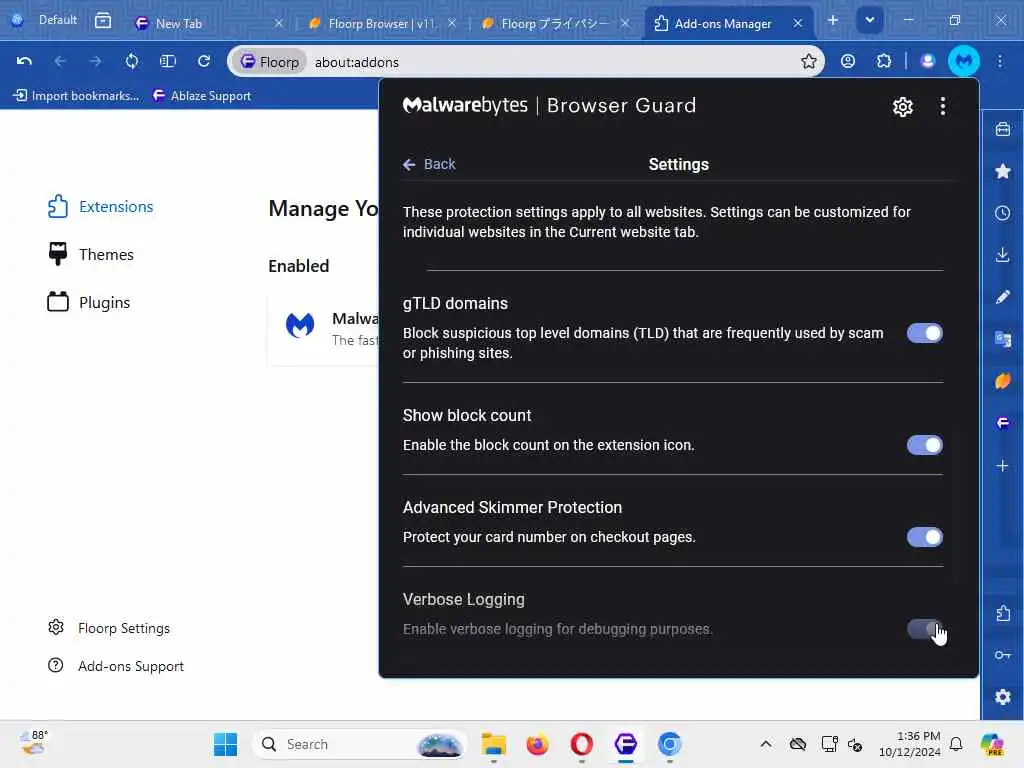Viewport: 1024px width, 768px height.
Task: Go back from Browser Guard Settings
Action: point(429,165)
